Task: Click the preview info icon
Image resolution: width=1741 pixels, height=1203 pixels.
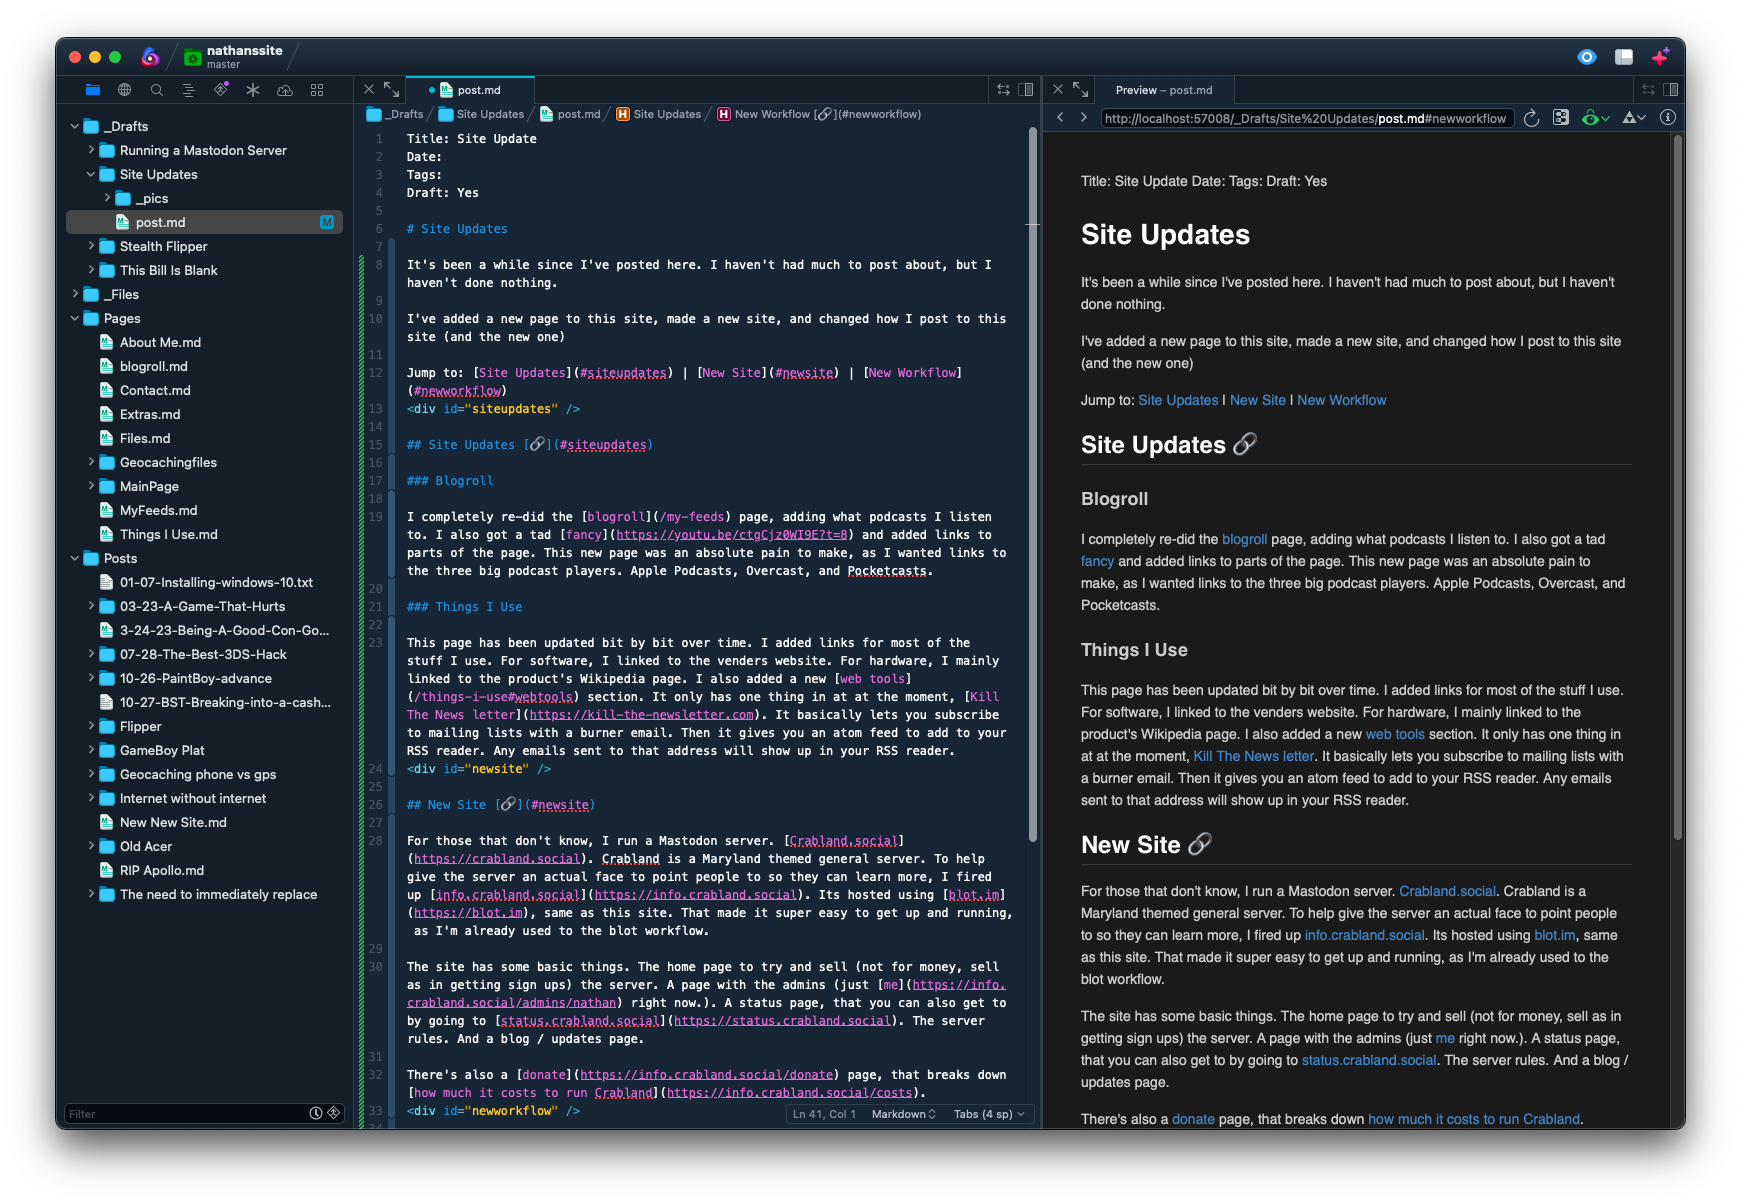Action: (1667, 118)
